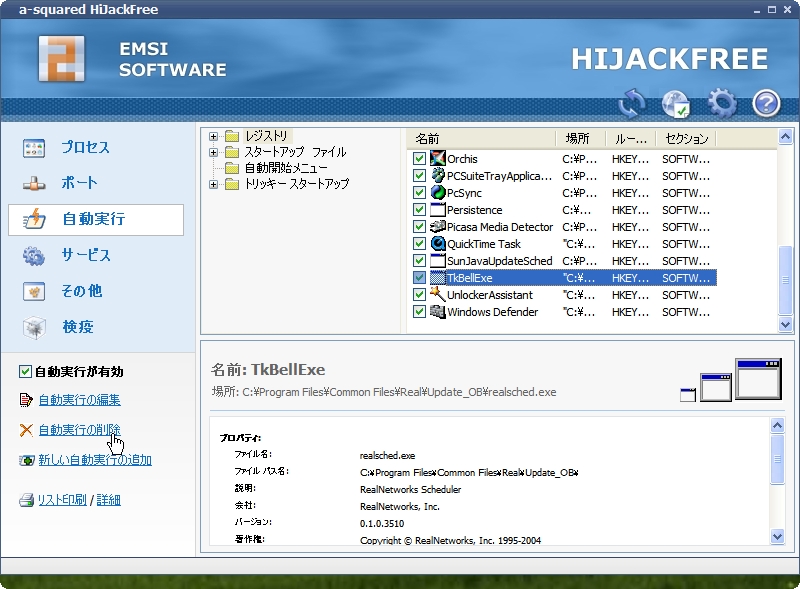Sort list by the セクション column header
This screenshot has height=589, width=800.
(686, 138)
